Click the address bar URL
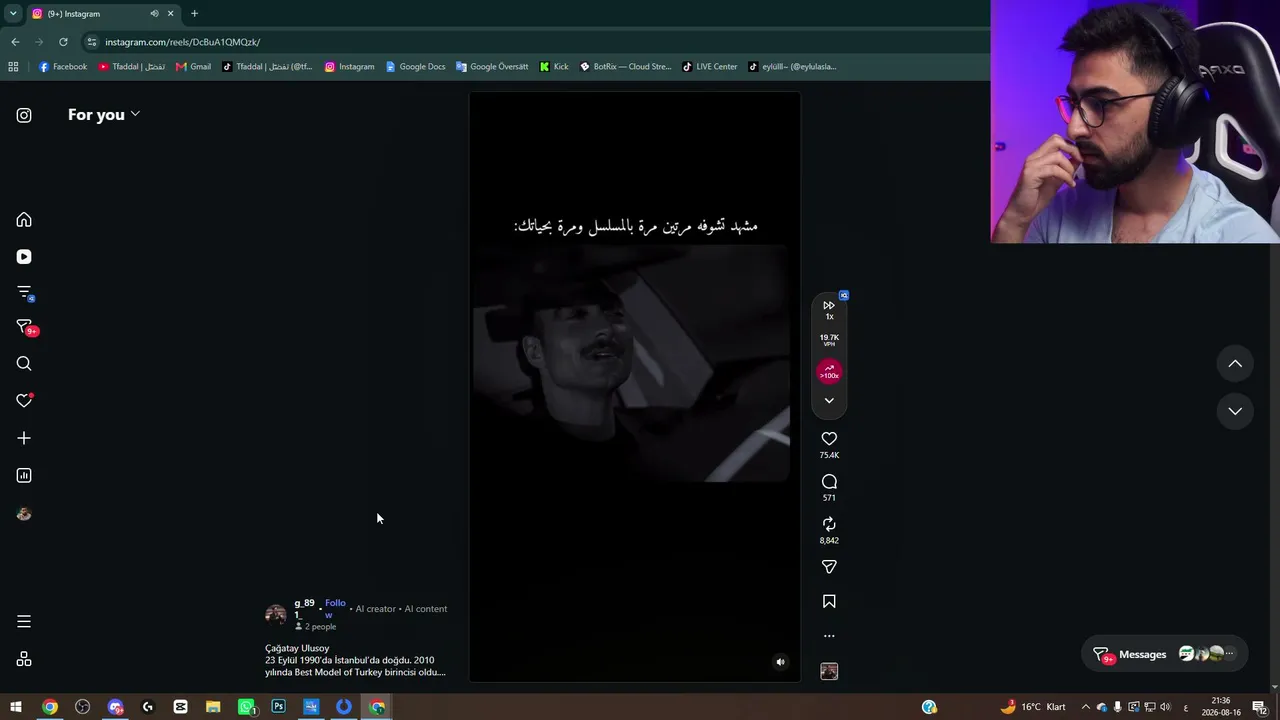Screen dimensions: 1280x720 [182, 42]
